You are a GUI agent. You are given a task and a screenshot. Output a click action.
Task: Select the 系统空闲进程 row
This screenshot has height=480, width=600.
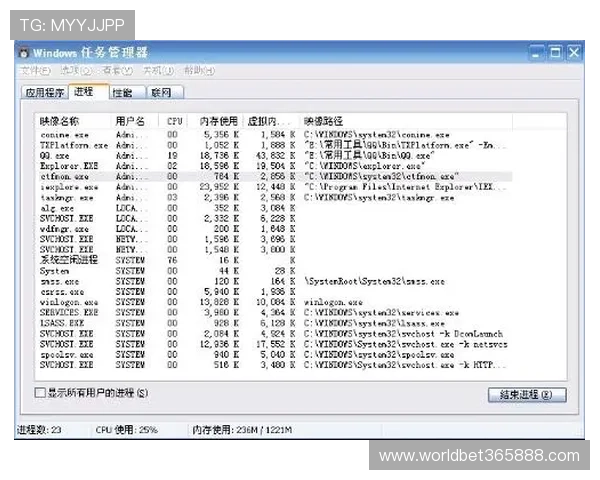click(275, 260)
